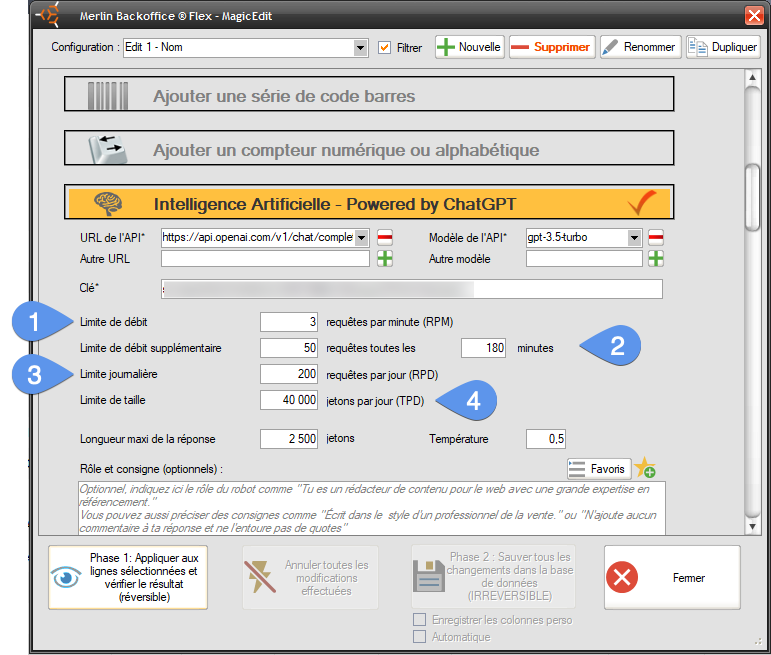771x655 pixels.
Task: Click the documents icon on Dupliquer
Action: [697, 47]
